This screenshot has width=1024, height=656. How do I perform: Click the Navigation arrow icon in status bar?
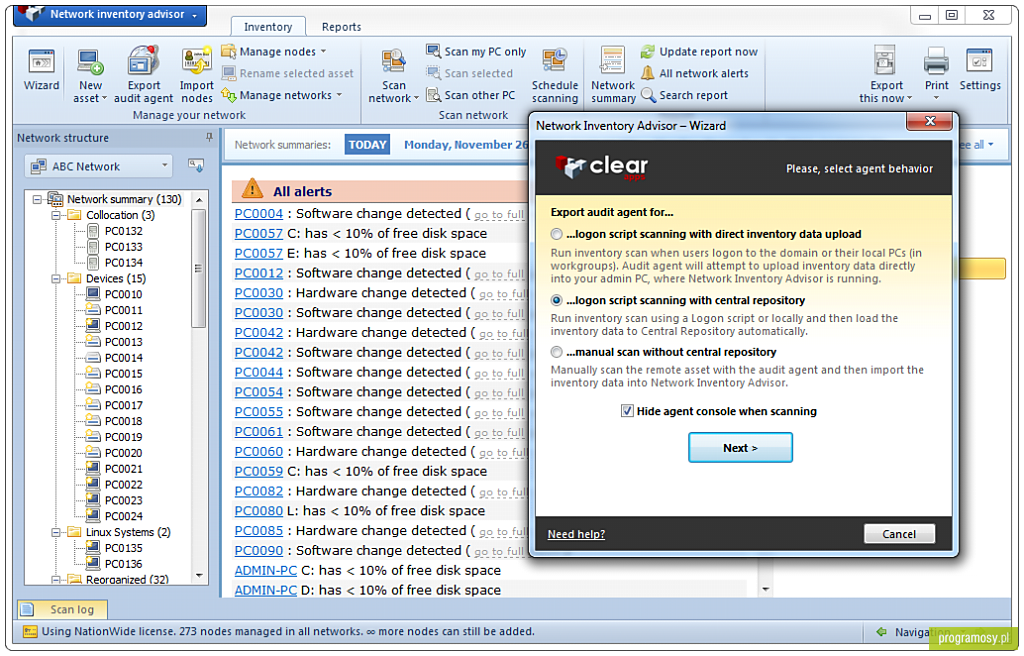coord(882,632)
